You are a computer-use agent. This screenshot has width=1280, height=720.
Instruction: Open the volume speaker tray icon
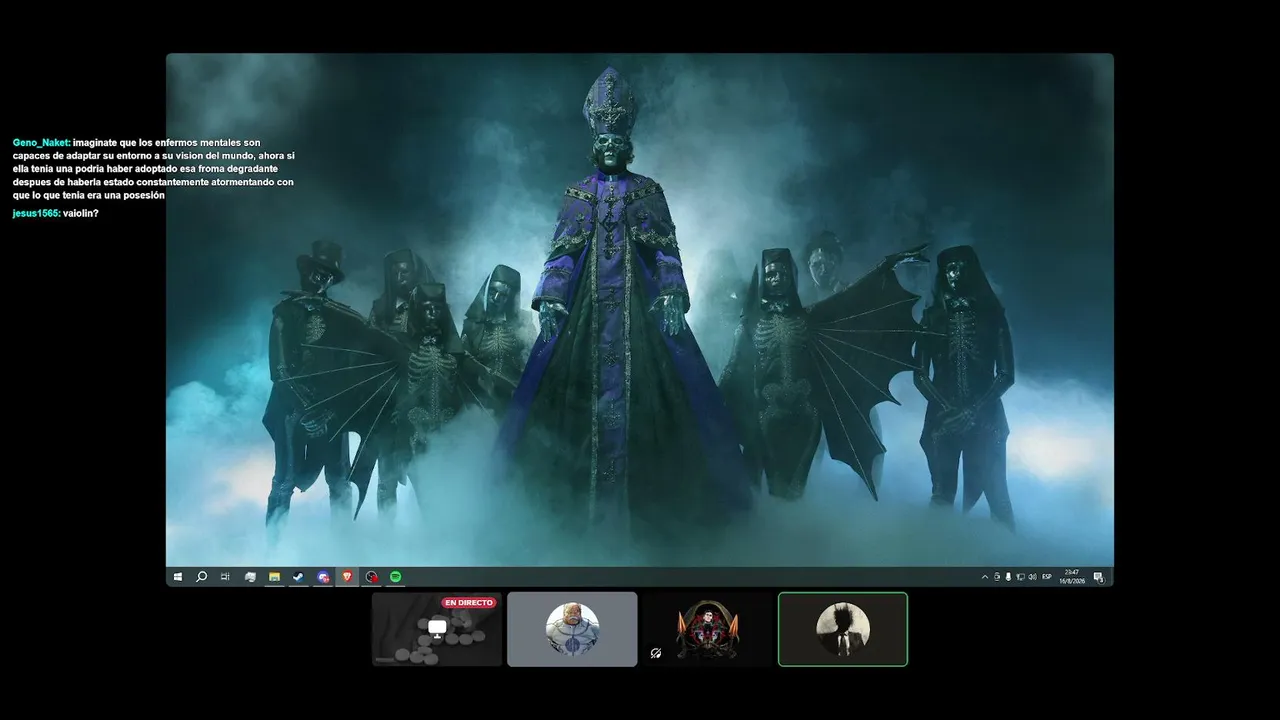1032,577
